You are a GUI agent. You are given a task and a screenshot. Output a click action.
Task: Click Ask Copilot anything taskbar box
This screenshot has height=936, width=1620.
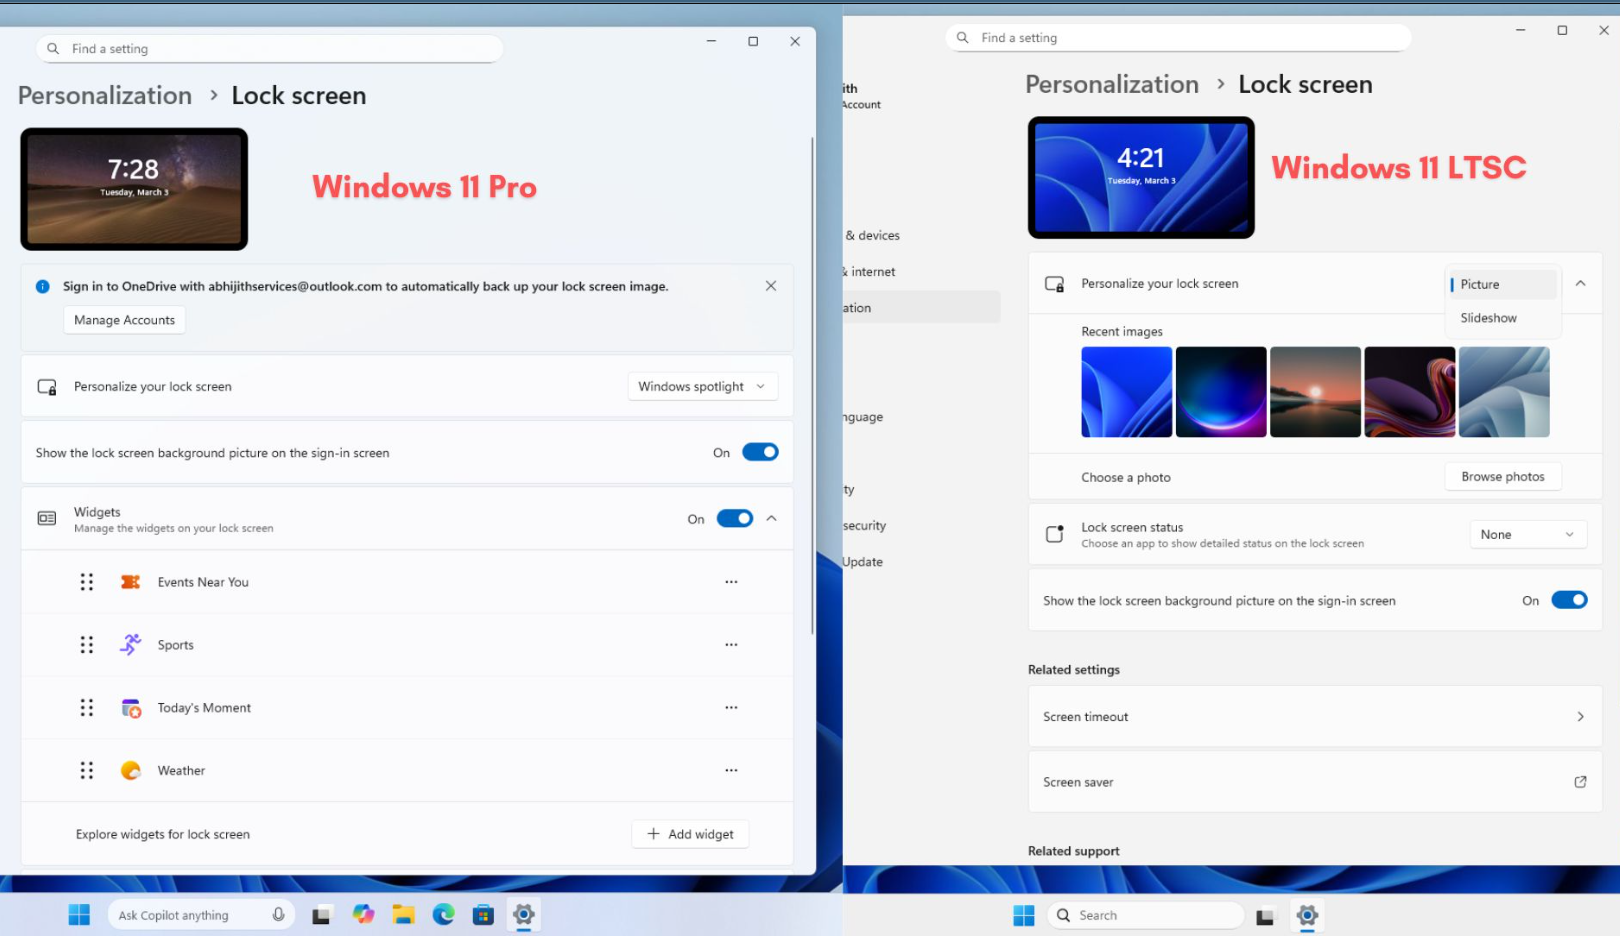(201, 915)
